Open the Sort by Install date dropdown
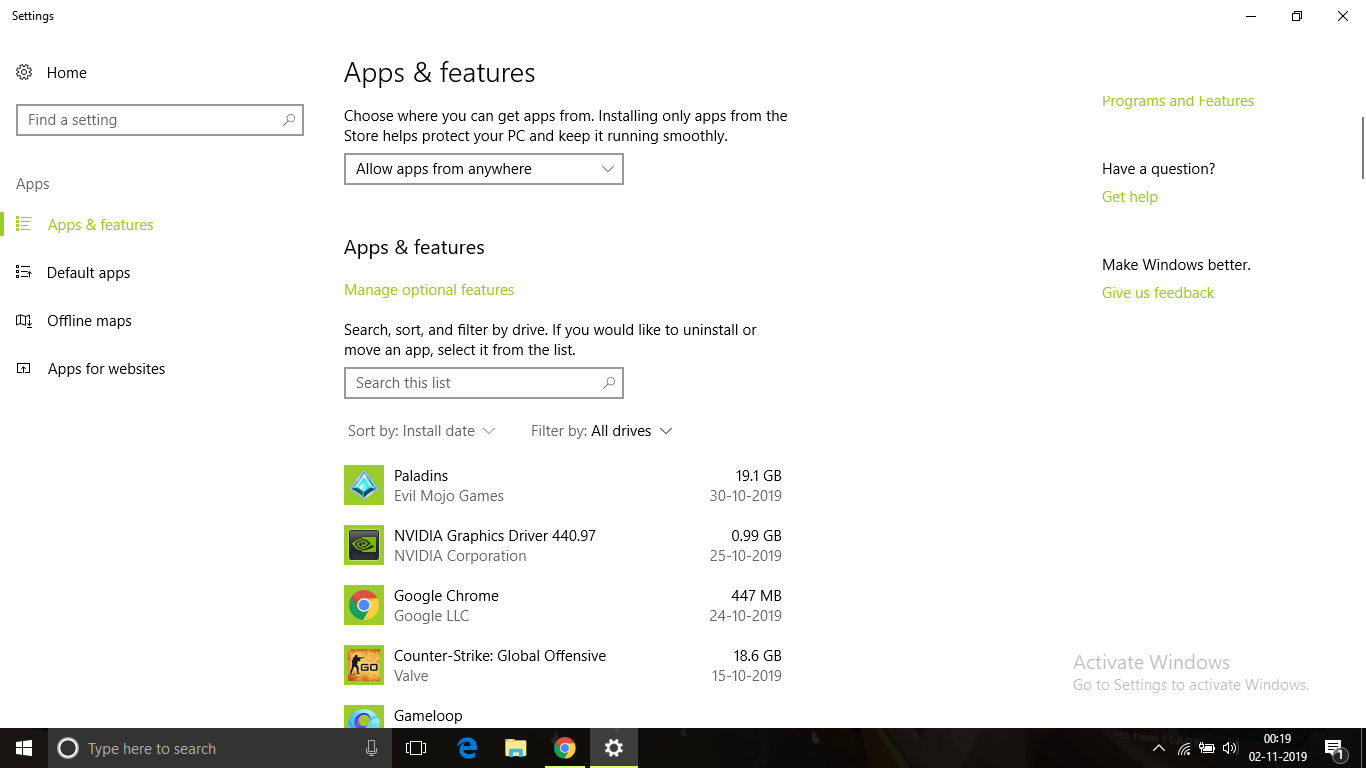 [x=421, y=431]
